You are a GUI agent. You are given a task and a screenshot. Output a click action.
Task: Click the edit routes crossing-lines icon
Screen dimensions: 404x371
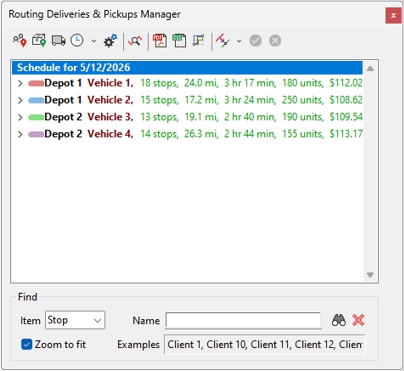point(222,41)
